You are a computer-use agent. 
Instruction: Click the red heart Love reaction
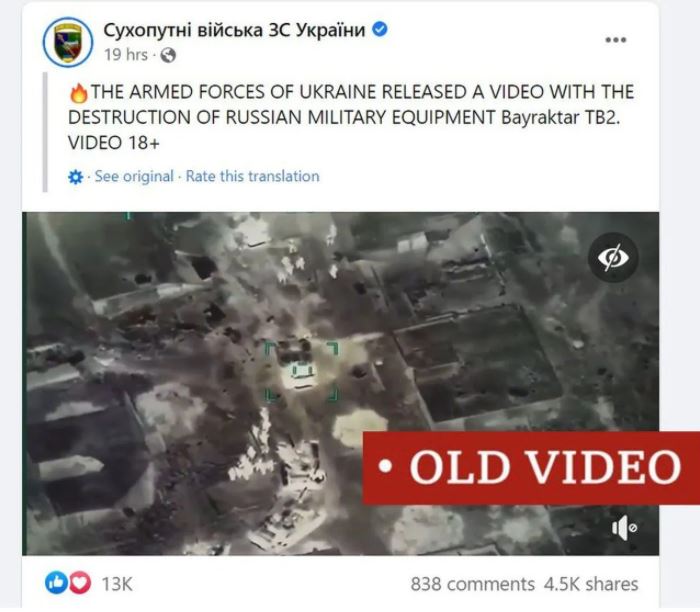coord(80,583)
